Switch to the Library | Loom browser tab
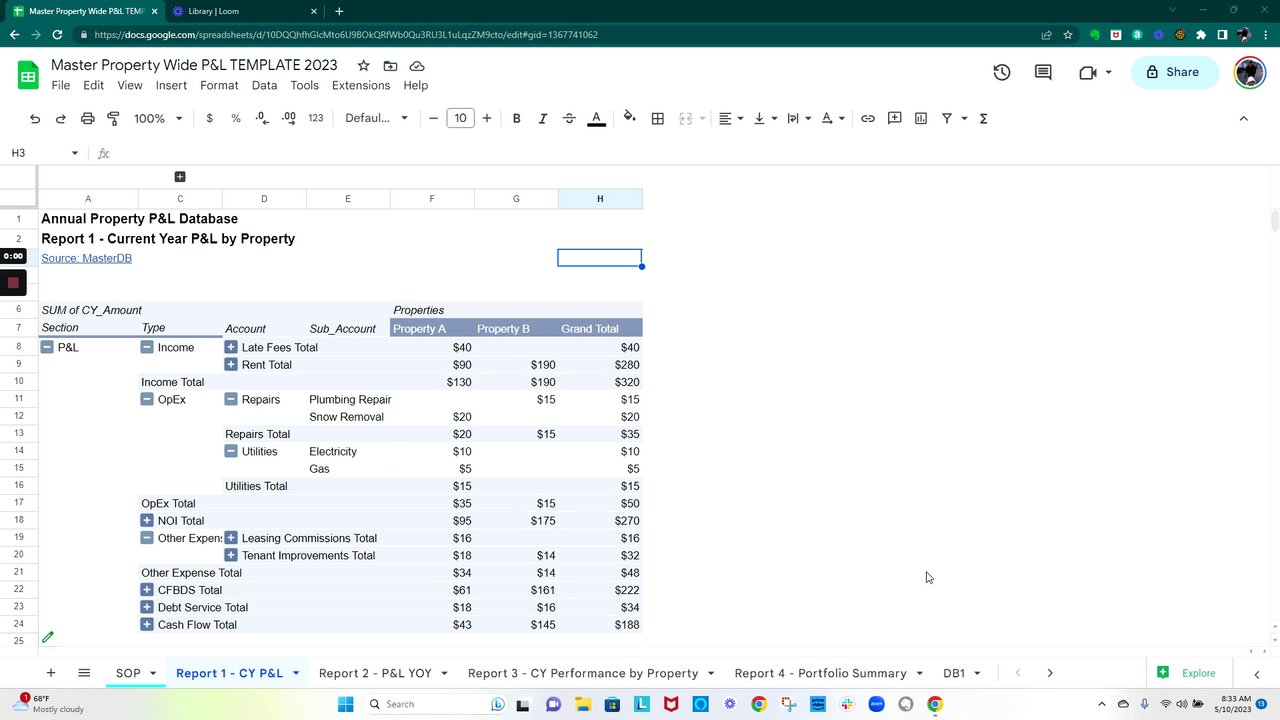 [243, 11]
